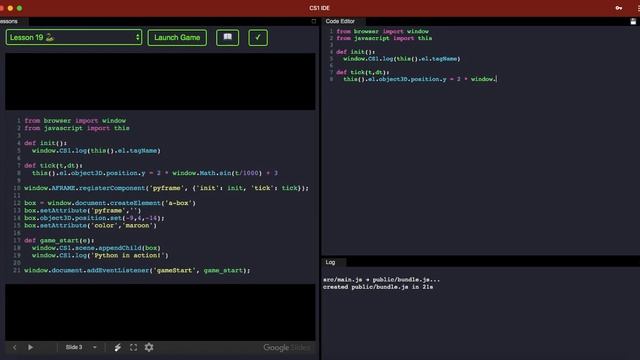Image resolution: width=640 pixels, height=360 pixels.
Task: Click the yellow minimize window button
Action: 10,8
